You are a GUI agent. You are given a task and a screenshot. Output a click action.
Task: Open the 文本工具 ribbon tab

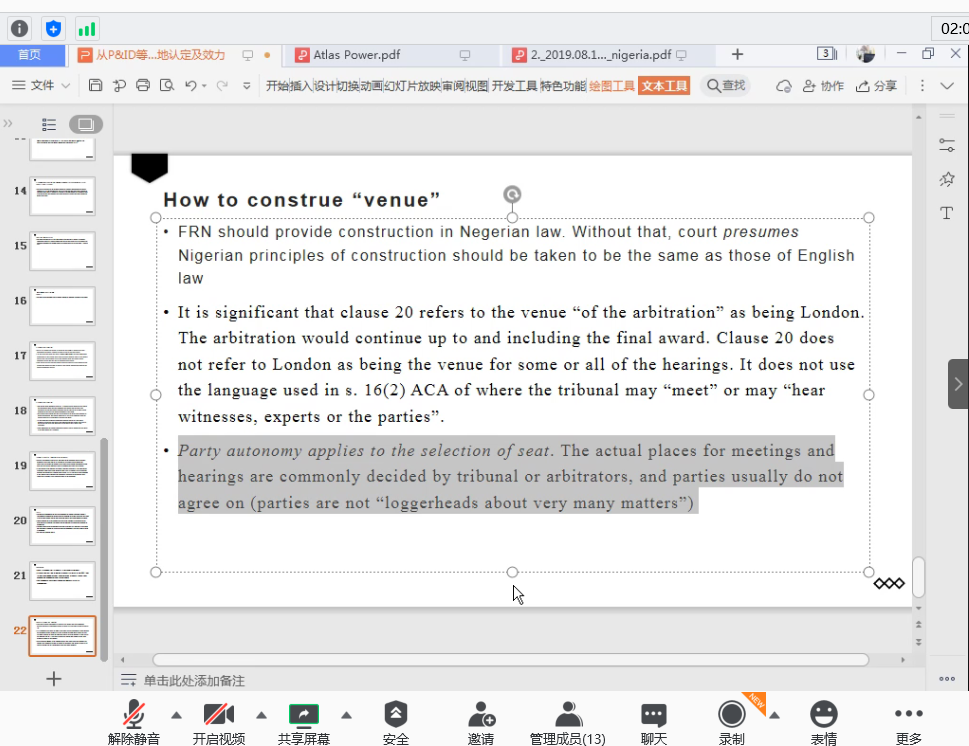pyautogui.click(x=664, y=86)
